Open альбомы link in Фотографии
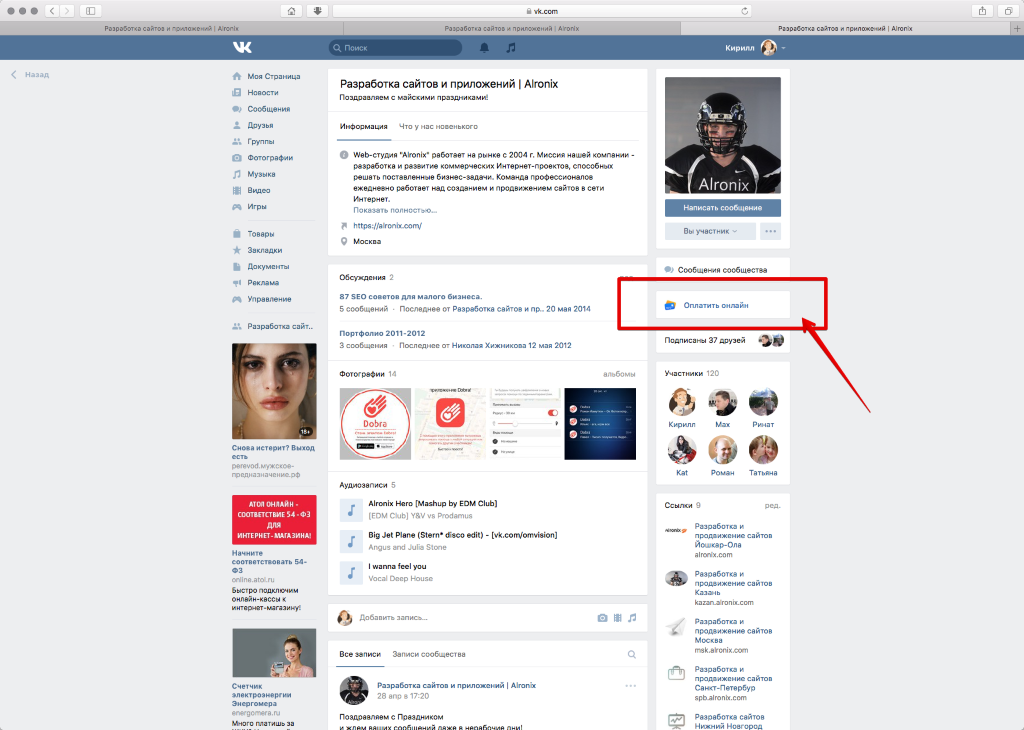This screenshot has height=730, width=1024. (619, 374)
